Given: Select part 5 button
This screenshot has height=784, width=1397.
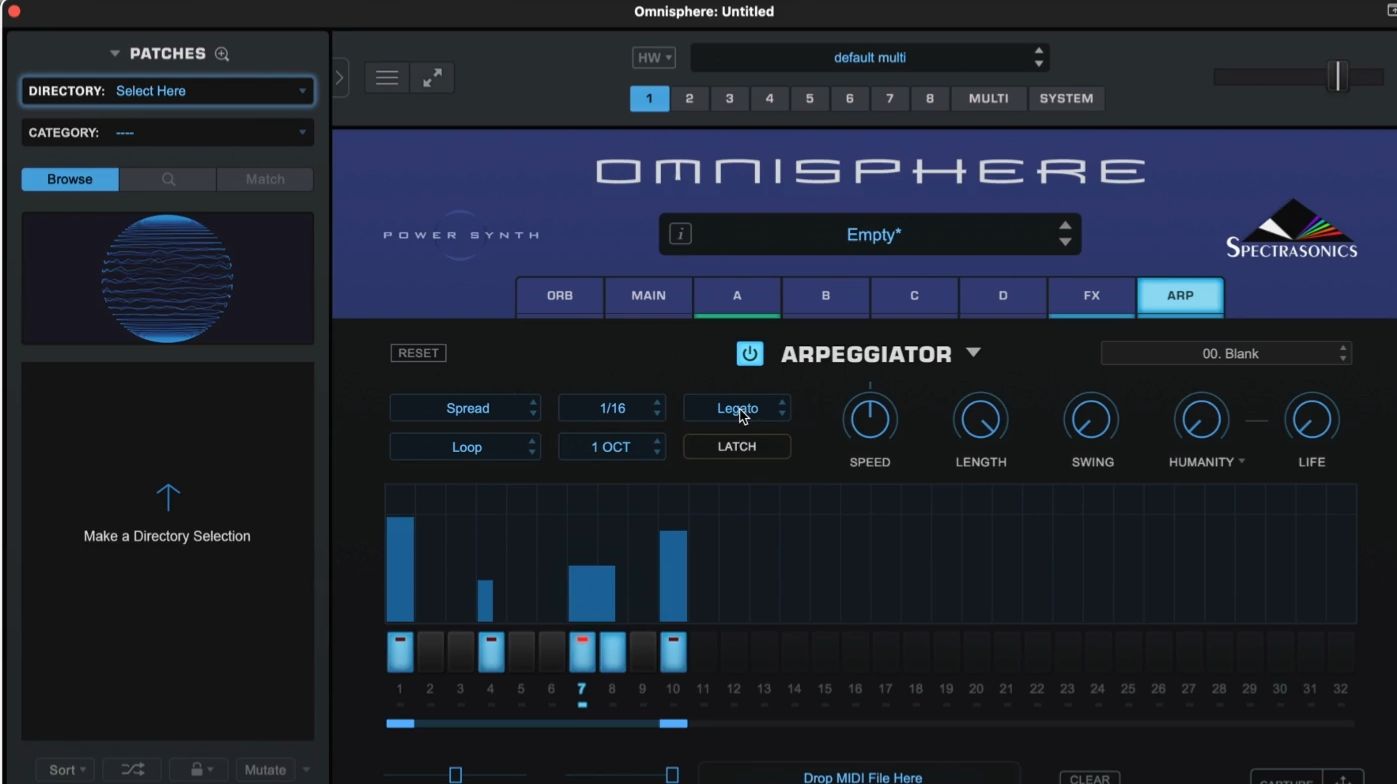Looking at the screenshot, I should click(x=810, y=98).
